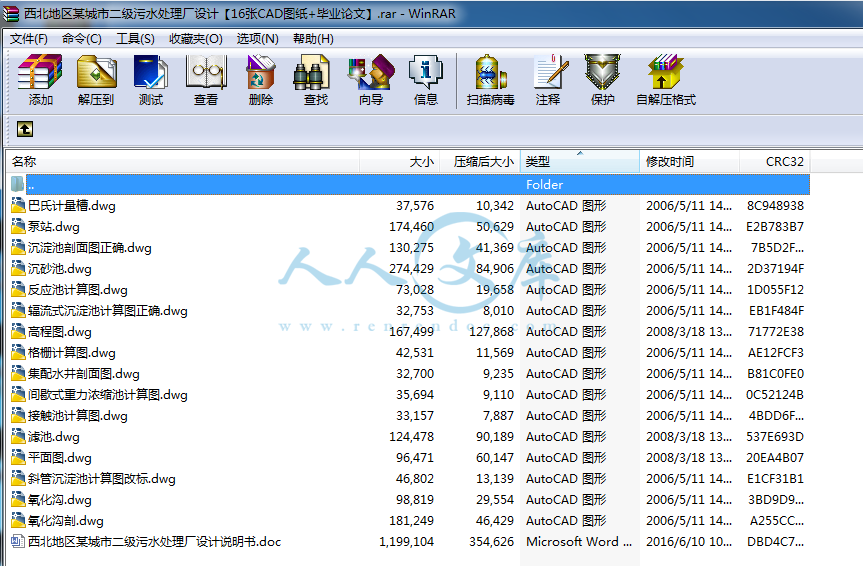This screenshot has height=566, width=863.
Task: Select 西北地区某城市二级污水处理厂设计说明书.doc name
Action: (x=154, y=541)
